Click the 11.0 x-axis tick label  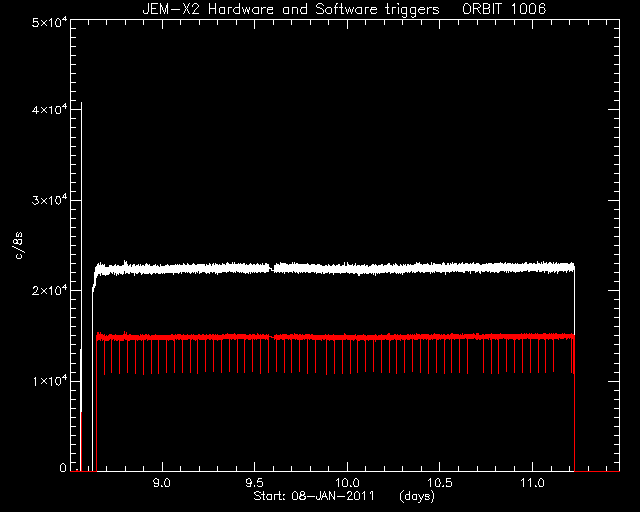(x=532, y=483)
